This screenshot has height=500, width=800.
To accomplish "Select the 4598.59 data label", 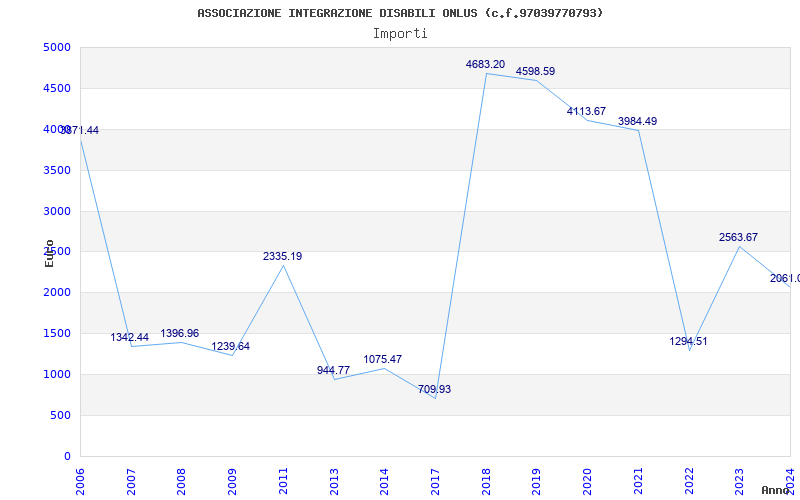I will pos(535,71).
